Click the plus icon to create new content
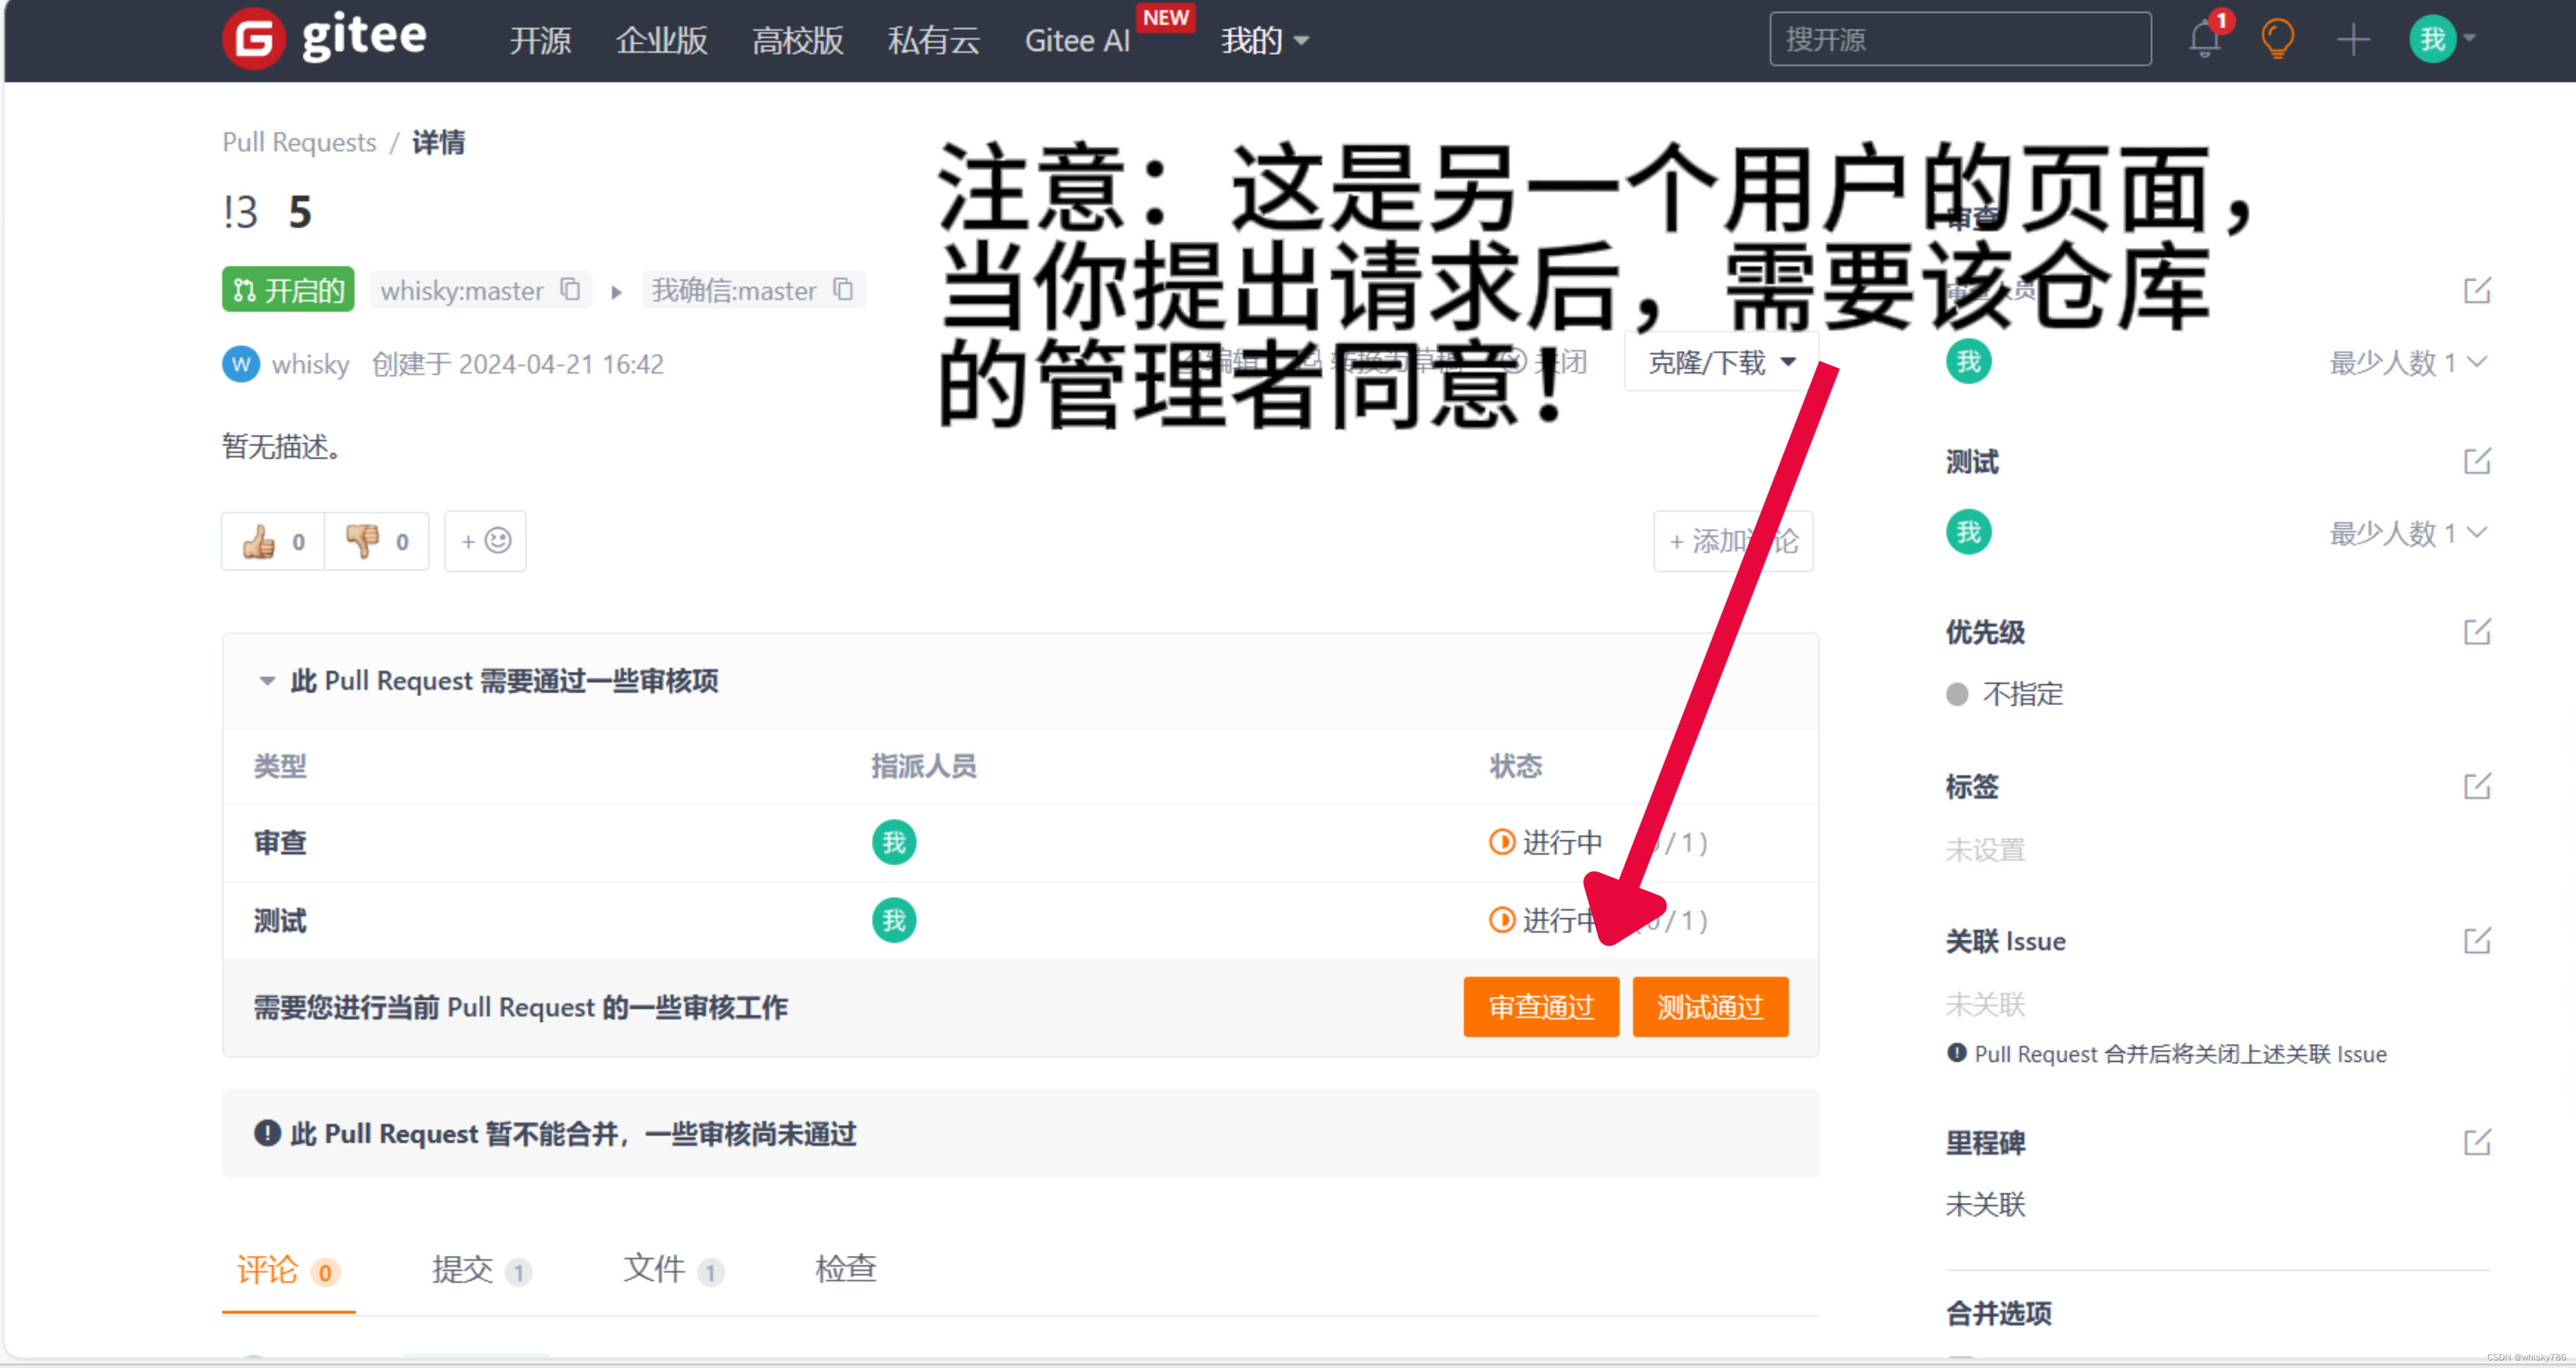Image resolution: width=2576 pixels, height=1368 pixels. point(2352,39)
